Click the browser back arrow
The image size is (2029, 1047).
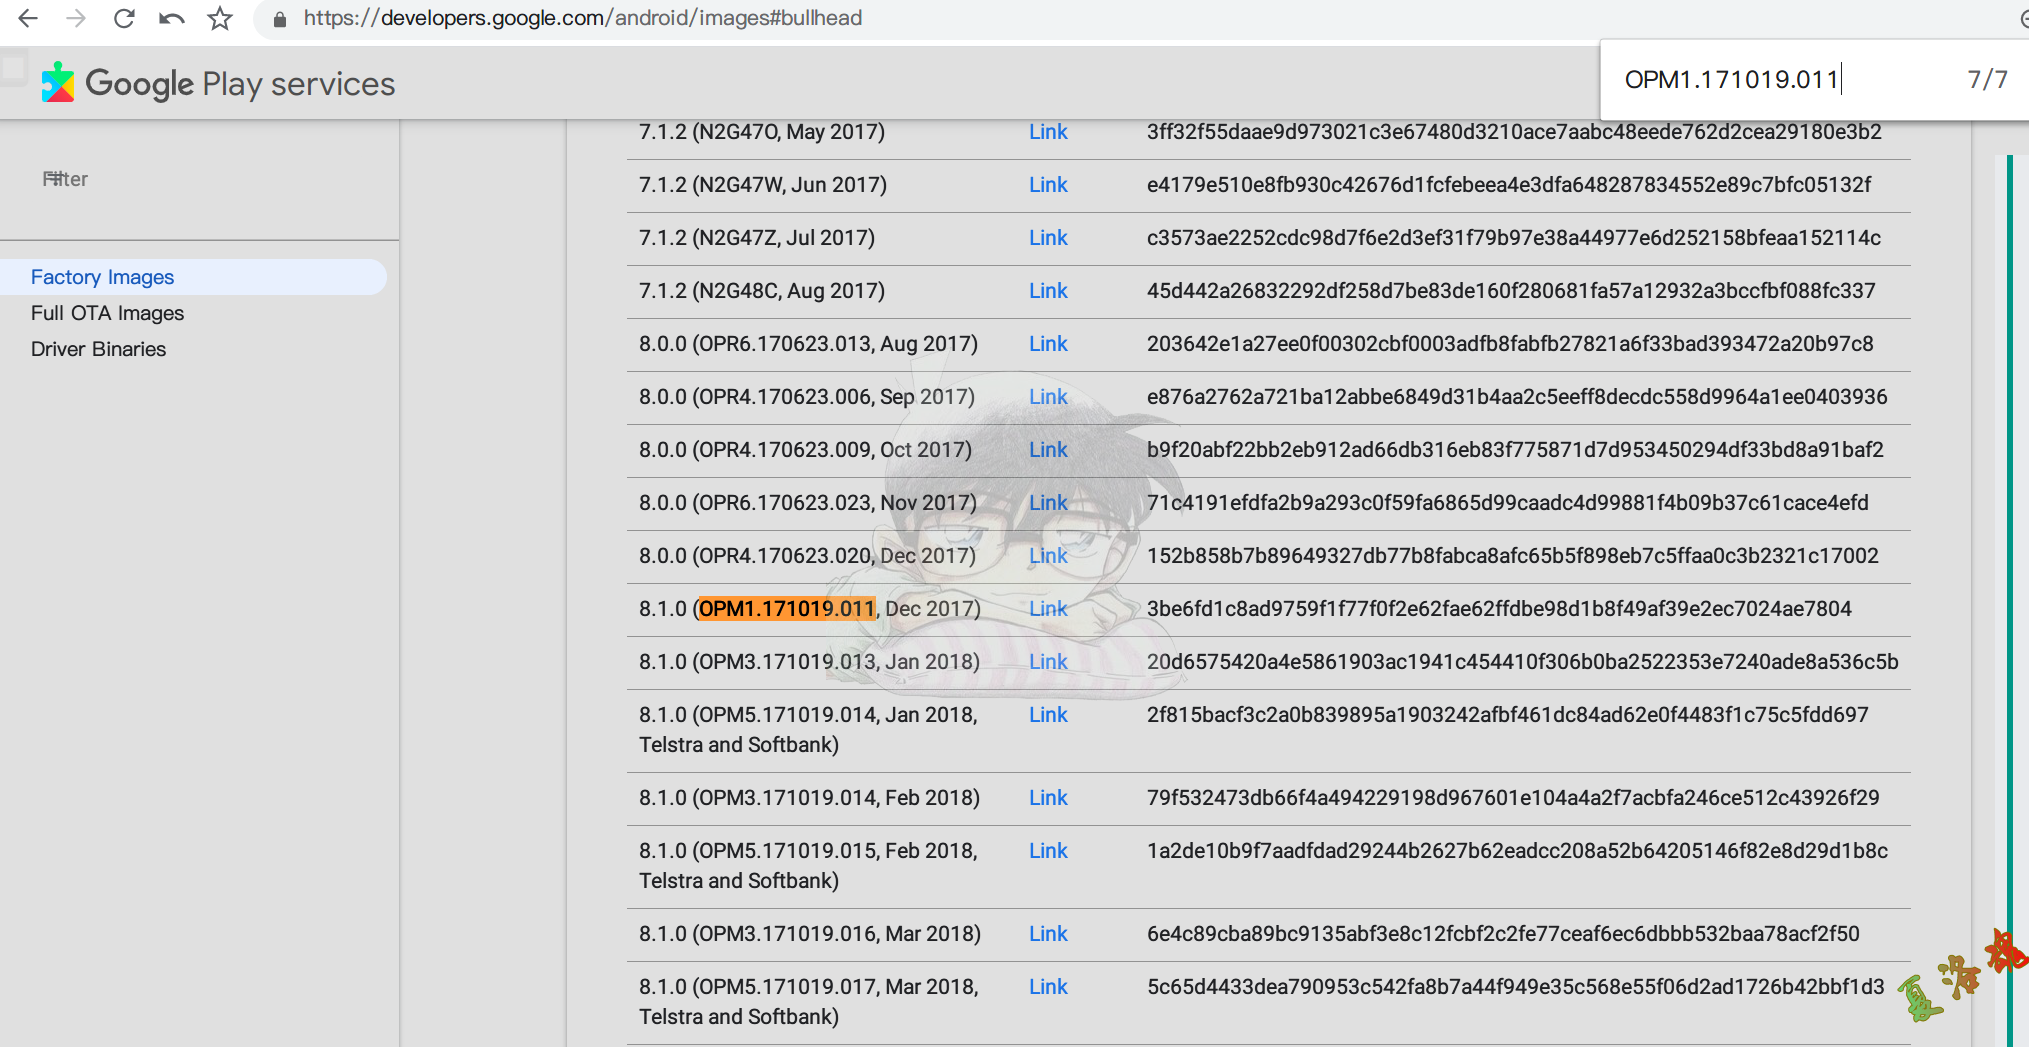28,18
